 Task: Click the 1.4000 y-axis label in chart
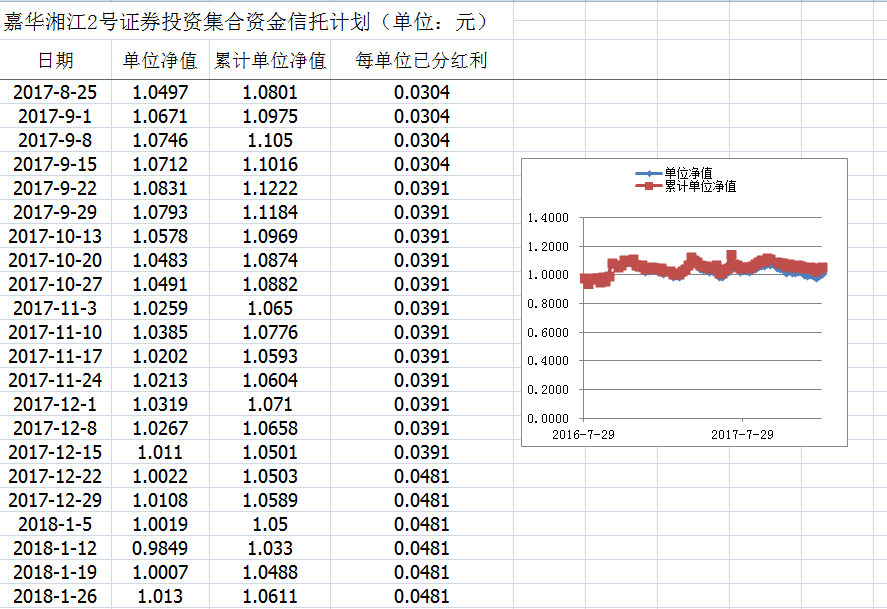pos(547,218)
